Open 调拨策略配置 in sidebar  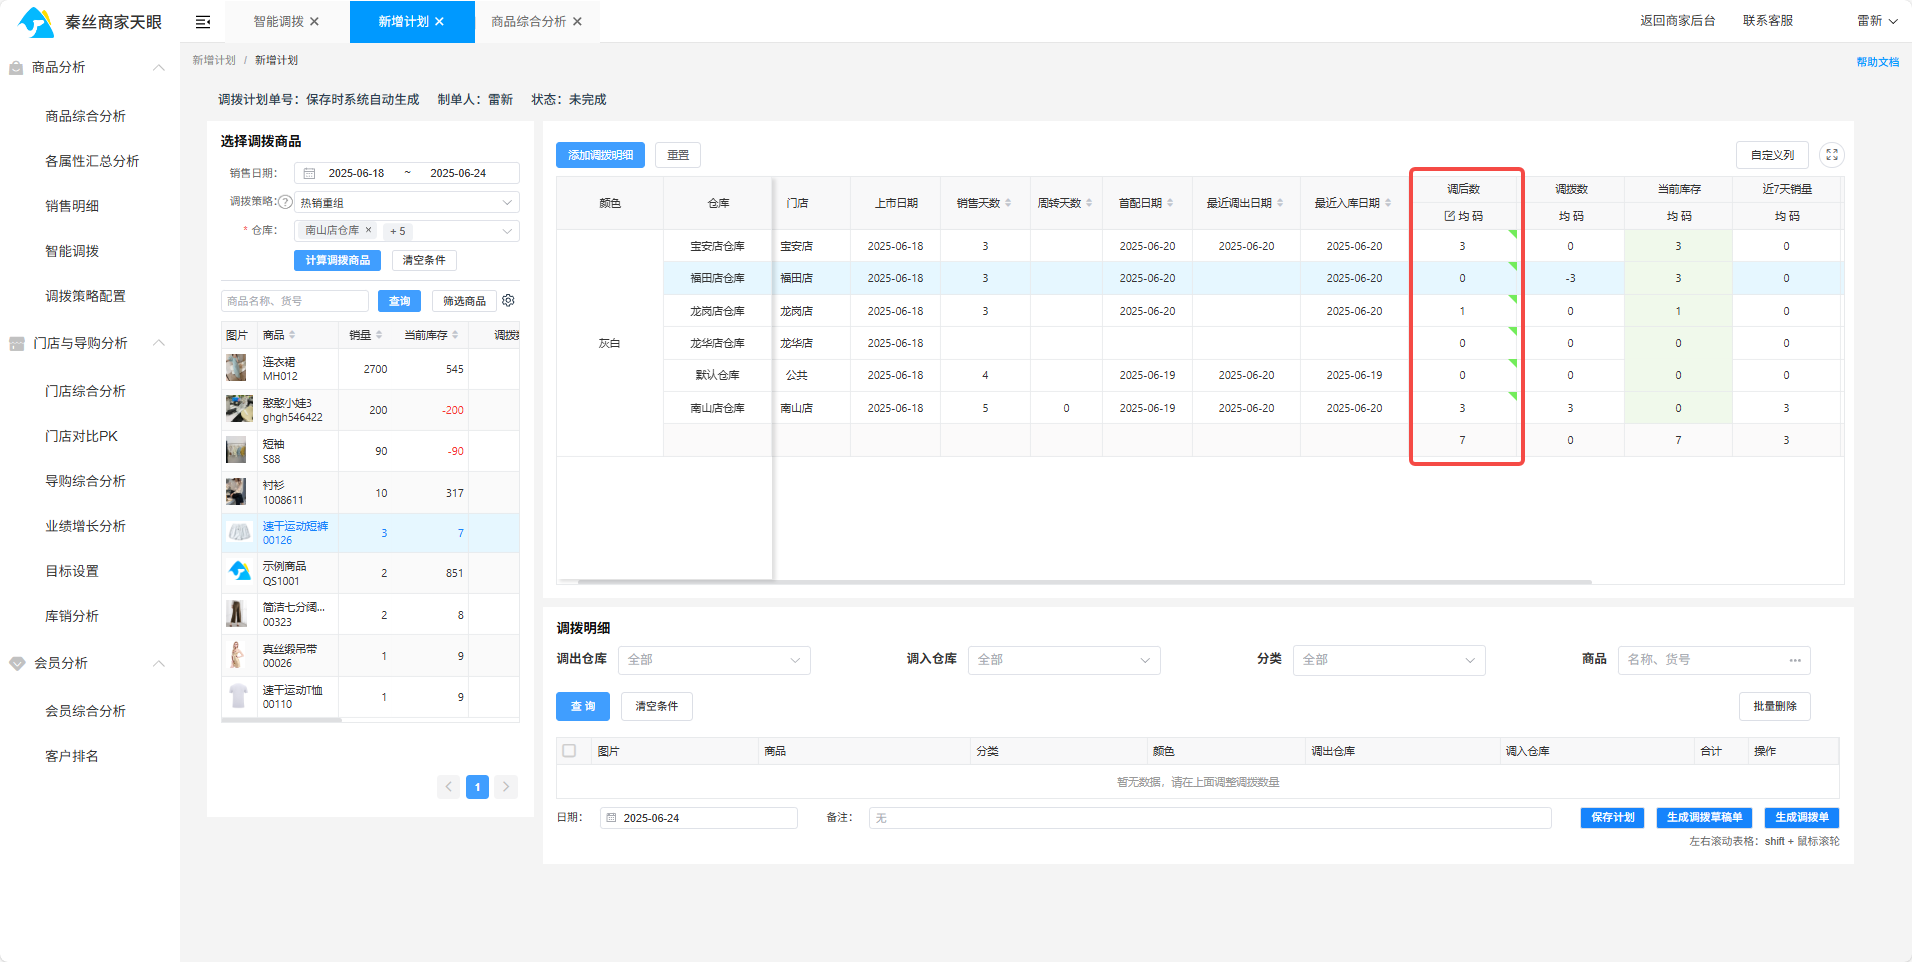pyautogui.click(x=85, y=296)
